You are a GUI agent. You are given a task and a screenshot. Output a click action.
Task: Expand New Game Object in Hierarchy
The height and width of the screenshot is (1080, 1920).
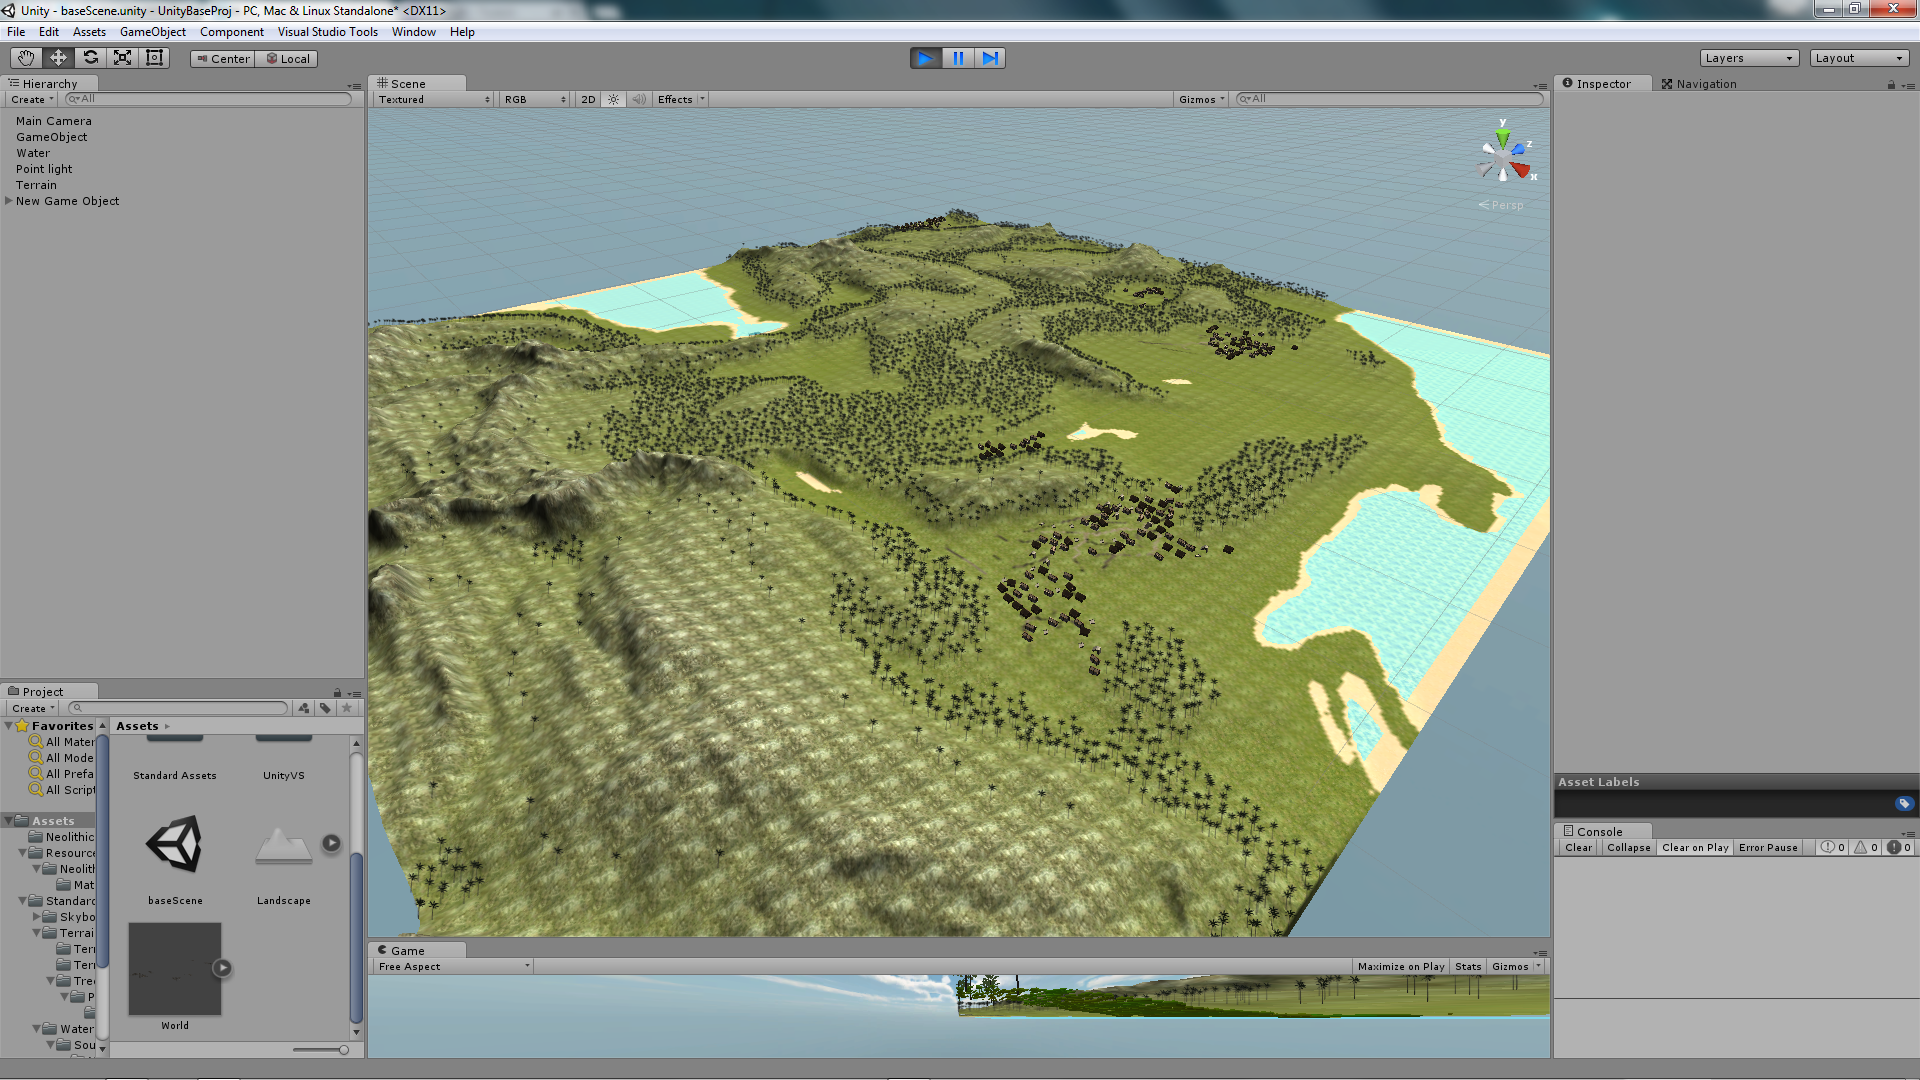point(9,201)
